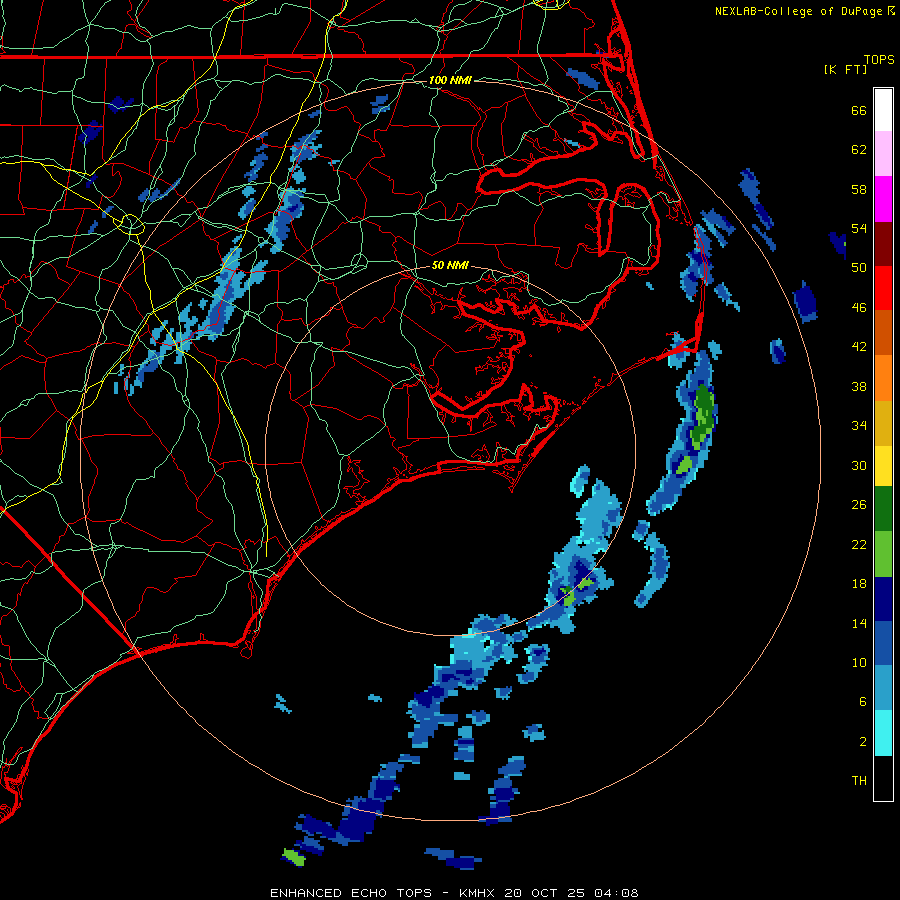Click the legend value '38'
900x900 pixels.
point(859,386)
